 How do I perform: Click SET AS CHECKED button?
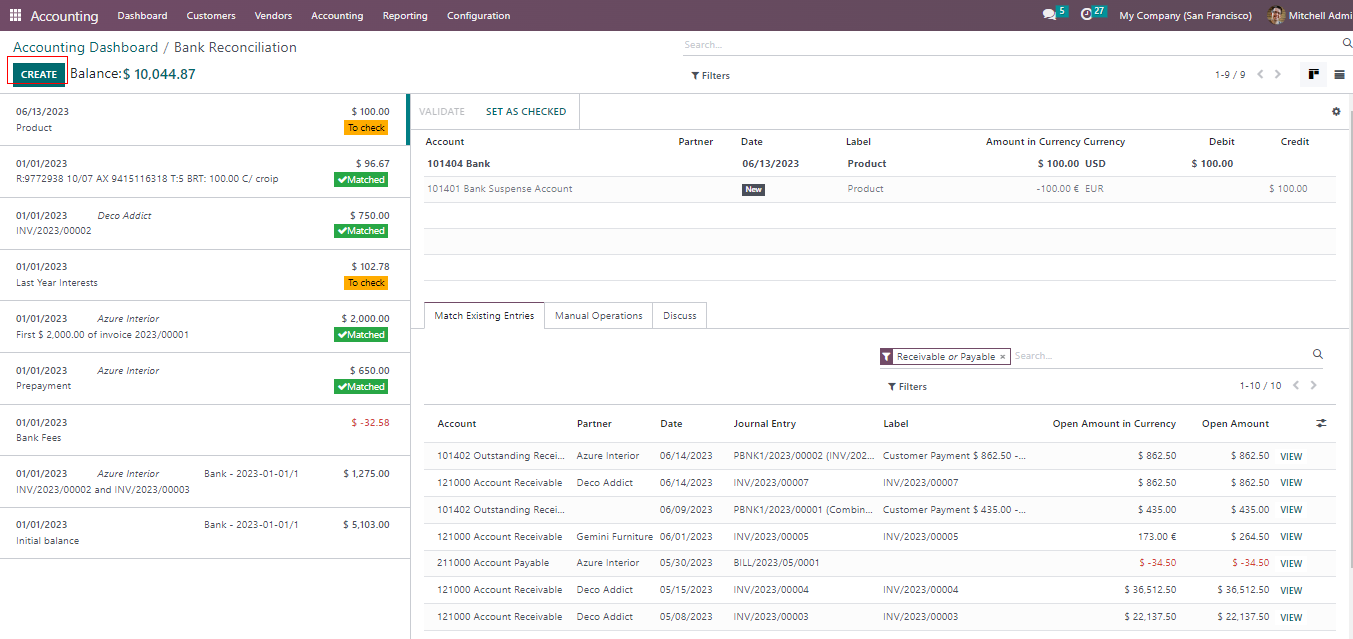[x=526, y=112]
